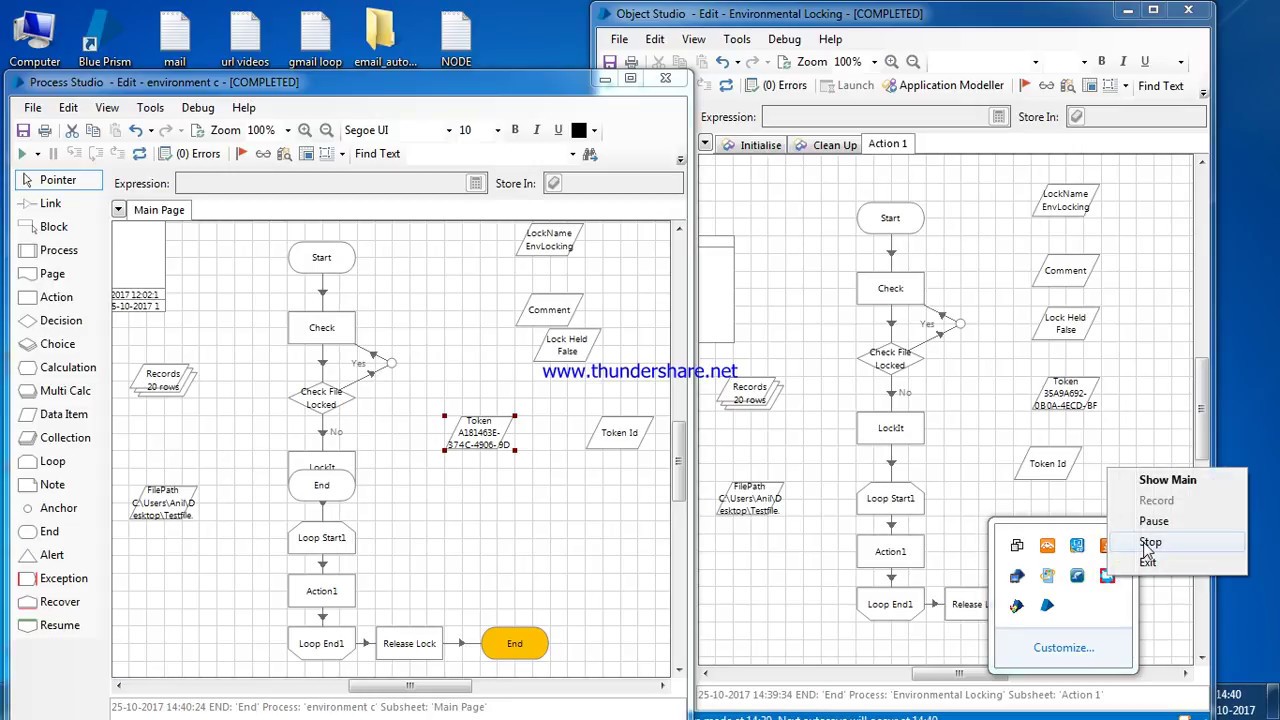Viewport: 1280px width, 720px height.
Task: Switch to the Clean Up tab in Object Studio
Action: tap(827, 145)
